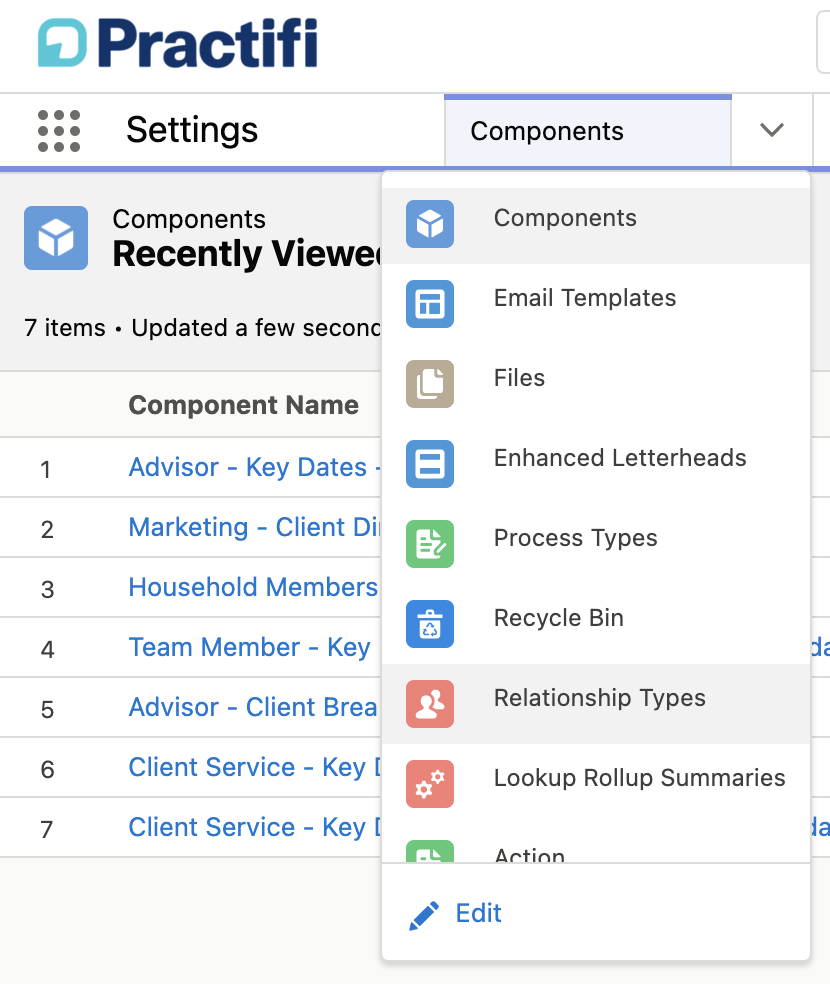Click the Enhanced Letterheads icon
The image size is (830, 984).
(430, 464)
